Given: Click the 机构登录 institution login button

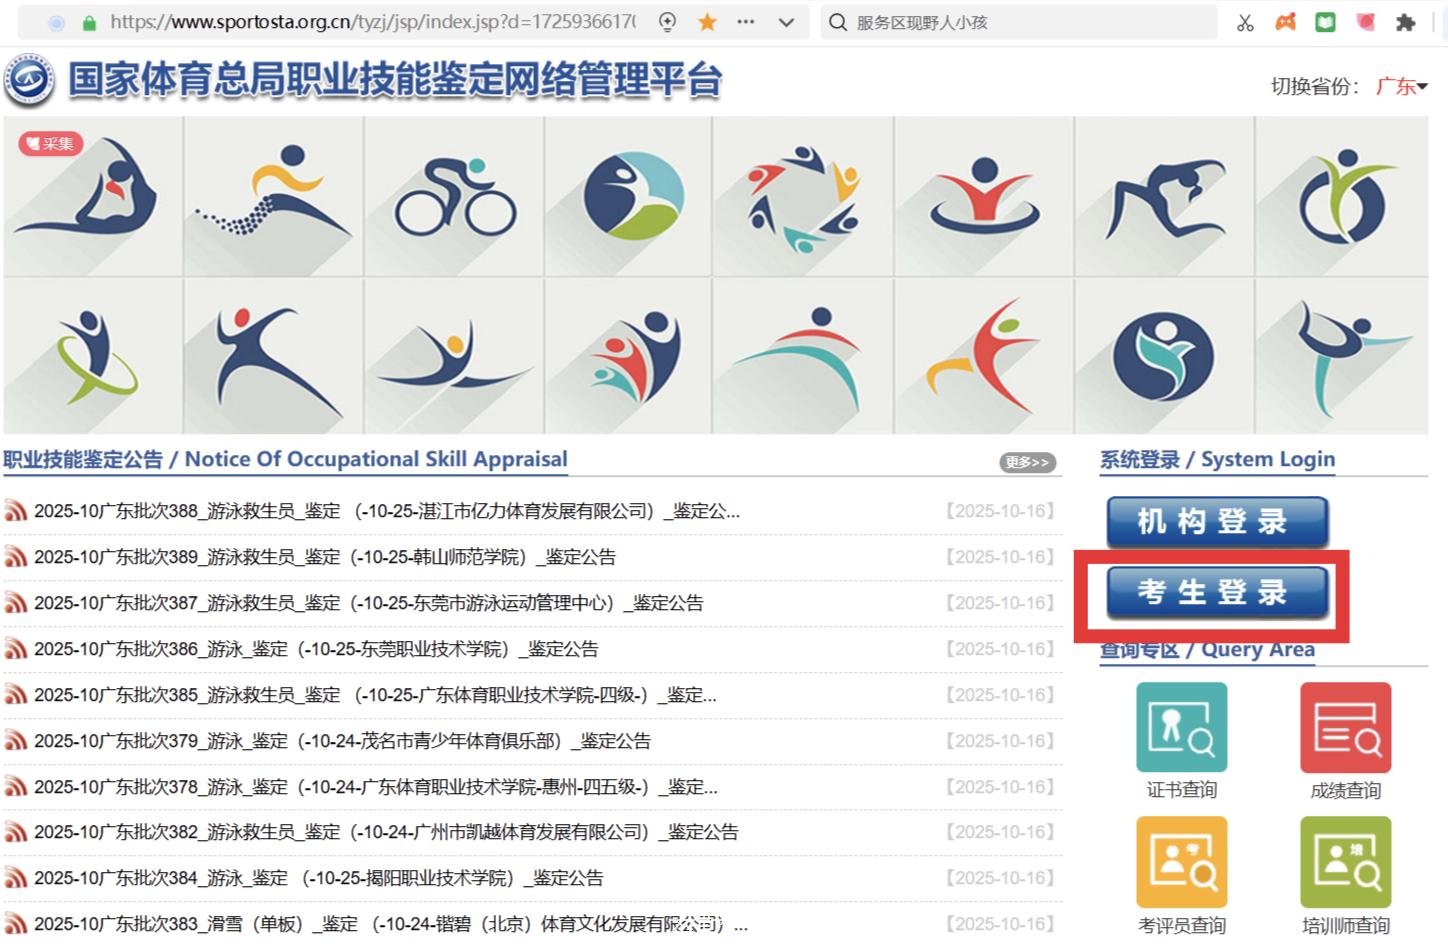Looking at the screenshot, I should pyautogui.click(x=1216, y=522).
